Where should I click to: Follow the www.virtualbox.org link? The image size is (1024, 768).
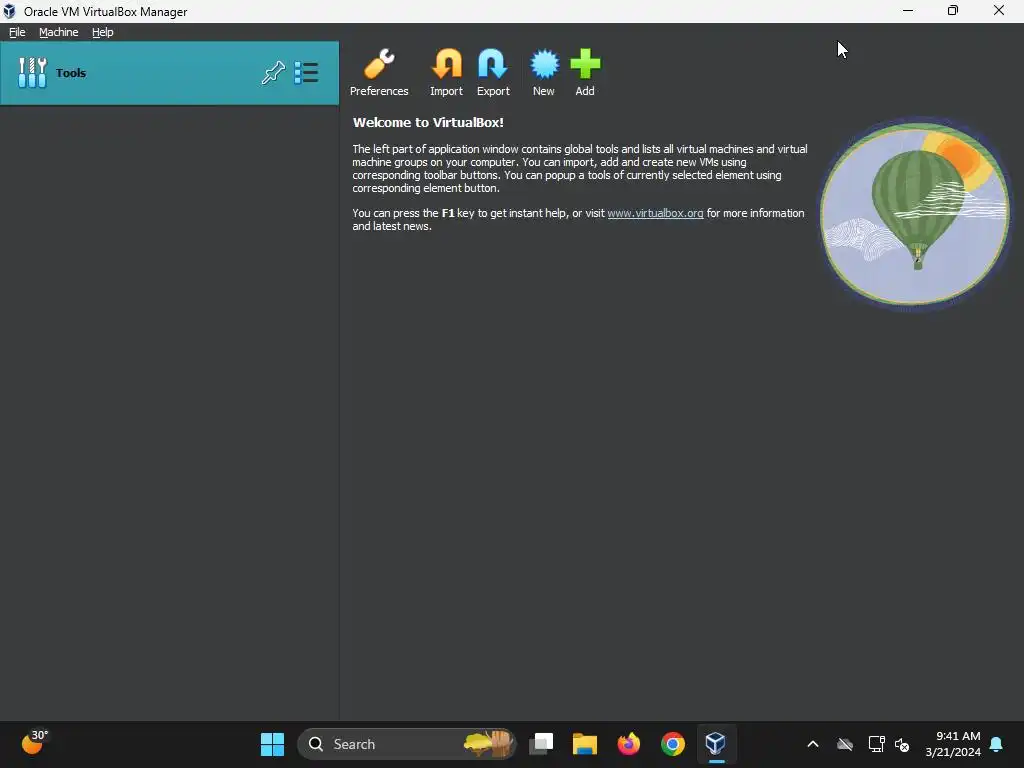pyautogui.click(x=655, y=213)
